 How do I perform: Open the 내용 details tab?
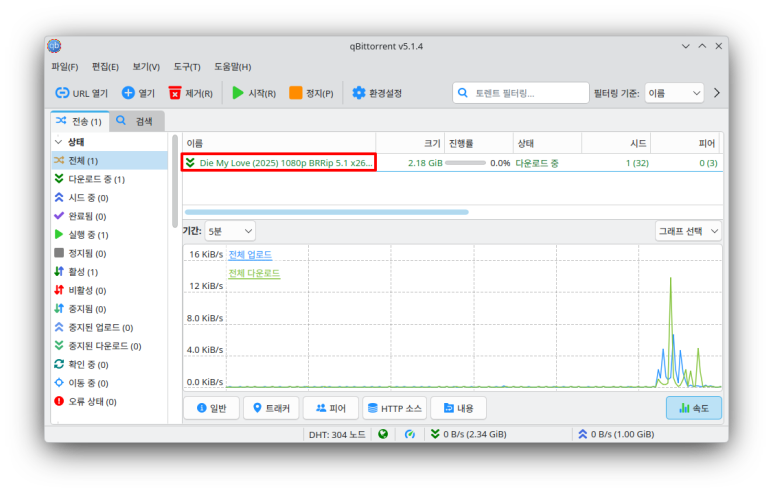(x=458, y=408)
